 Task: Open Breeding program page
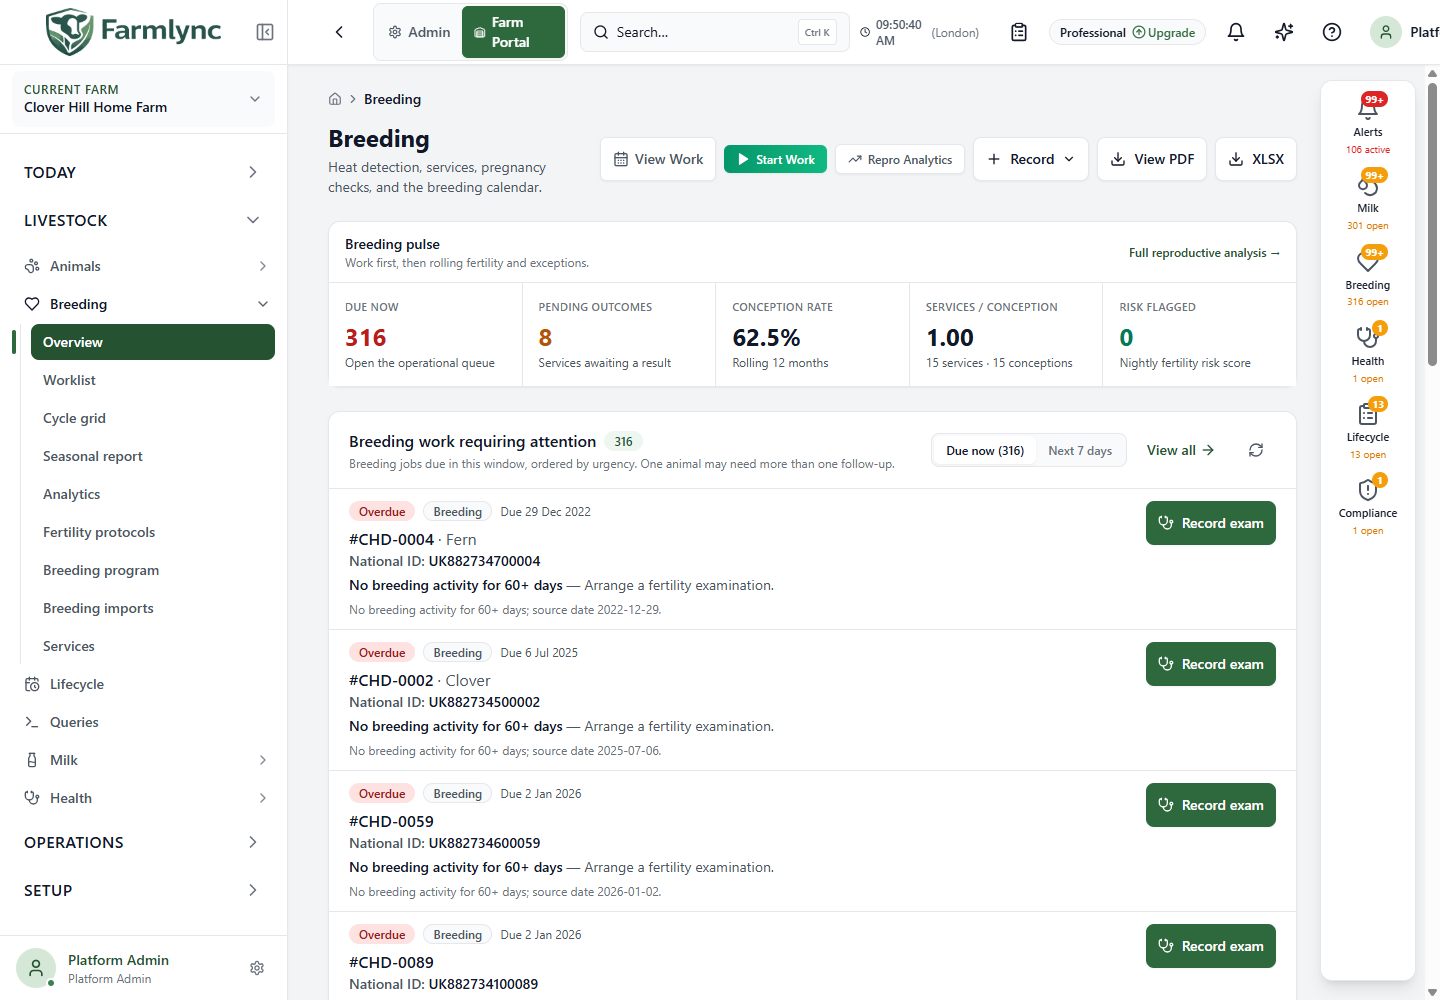click(153, 570)
